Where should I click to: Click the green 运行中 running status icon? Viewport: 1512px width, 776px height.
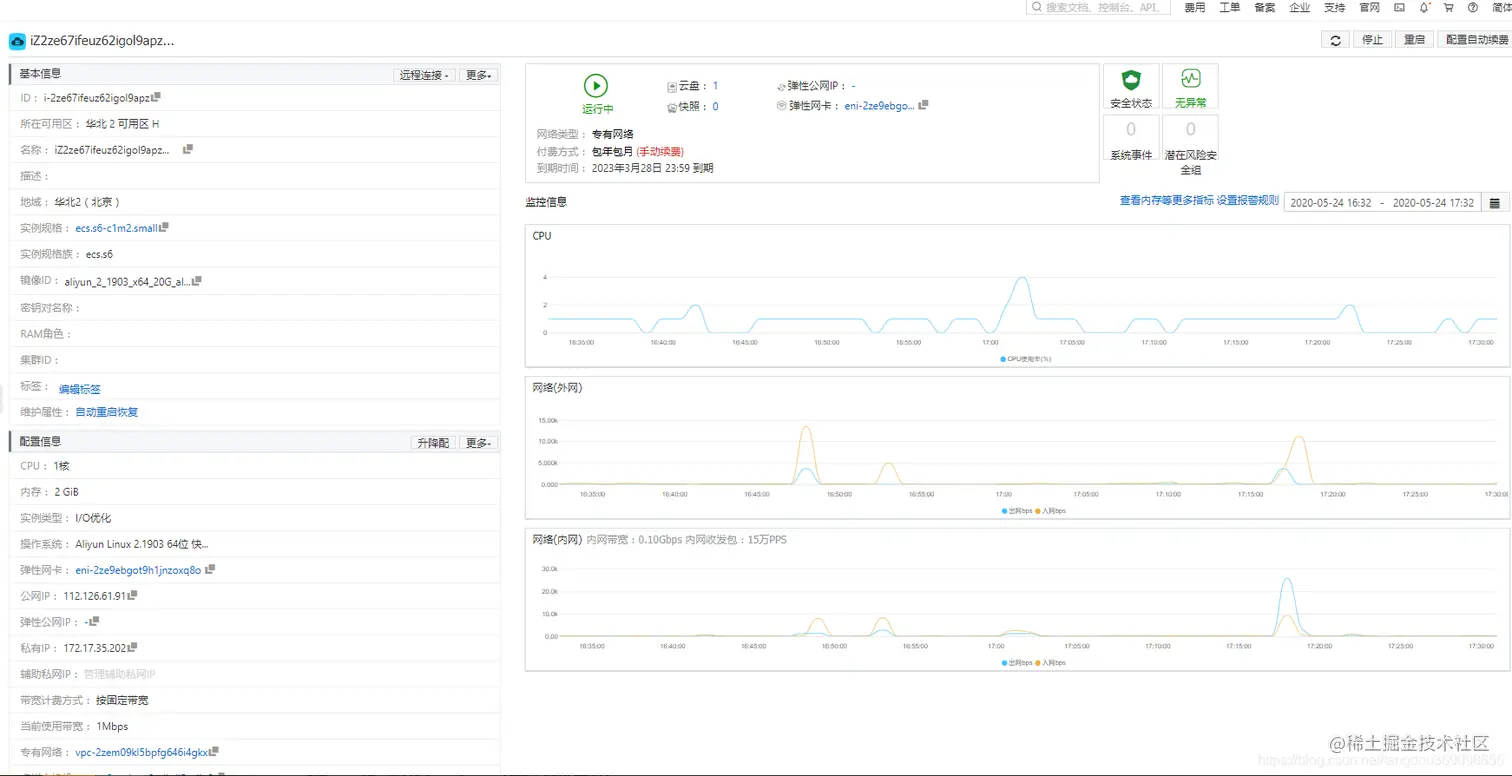point(596,86)
